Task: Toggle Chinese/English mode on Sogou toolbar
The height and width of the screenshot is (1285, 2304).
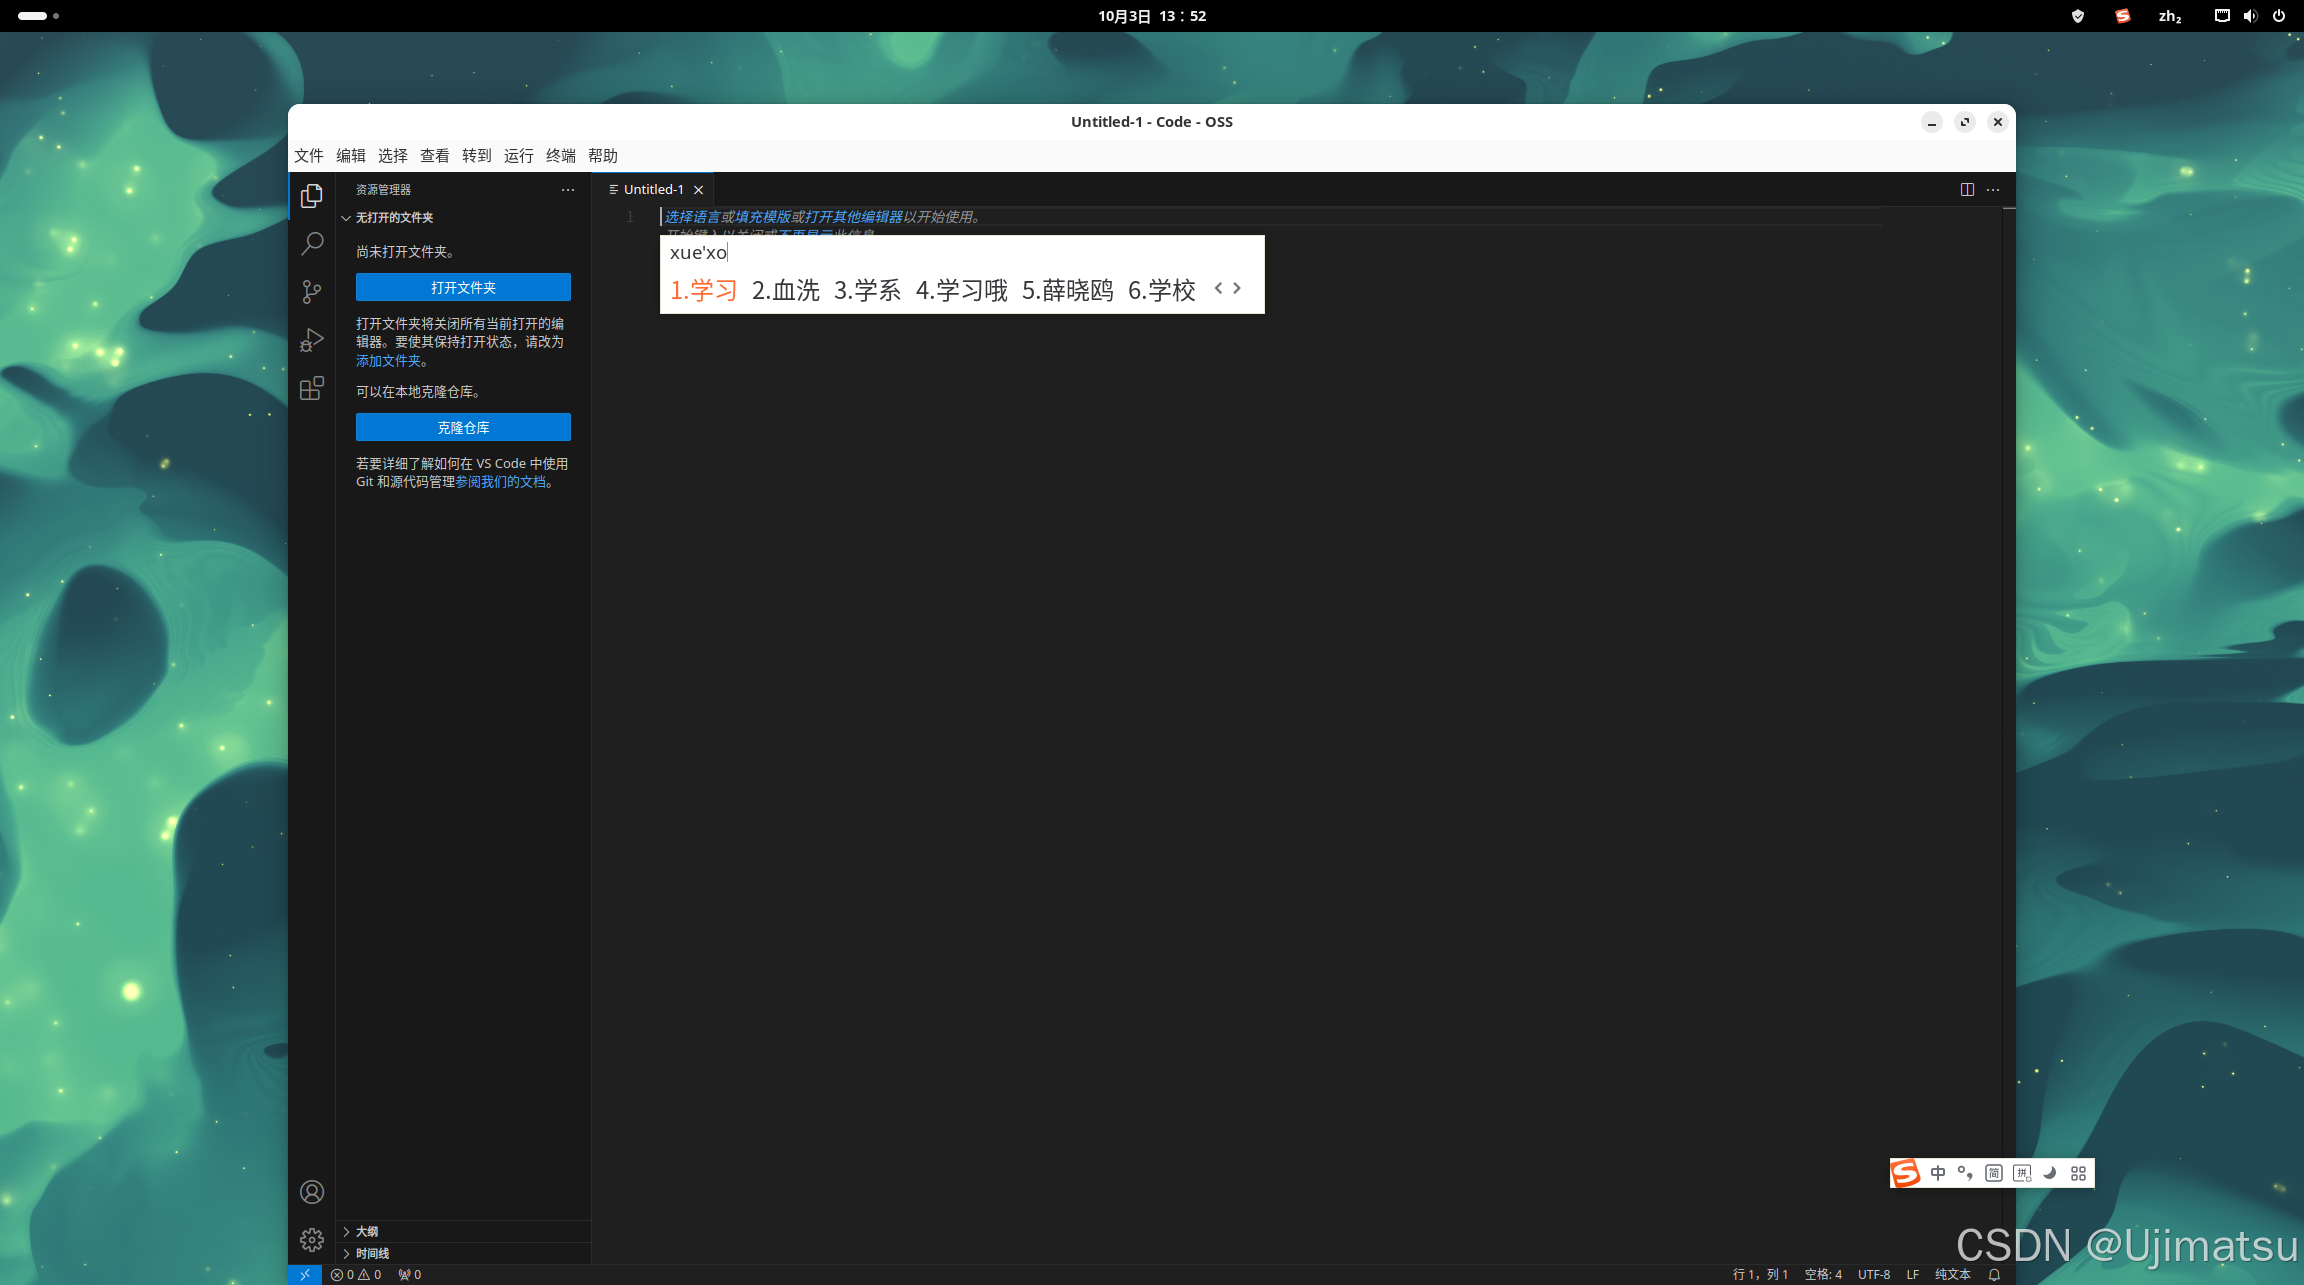Action: coord(1938,1173)
